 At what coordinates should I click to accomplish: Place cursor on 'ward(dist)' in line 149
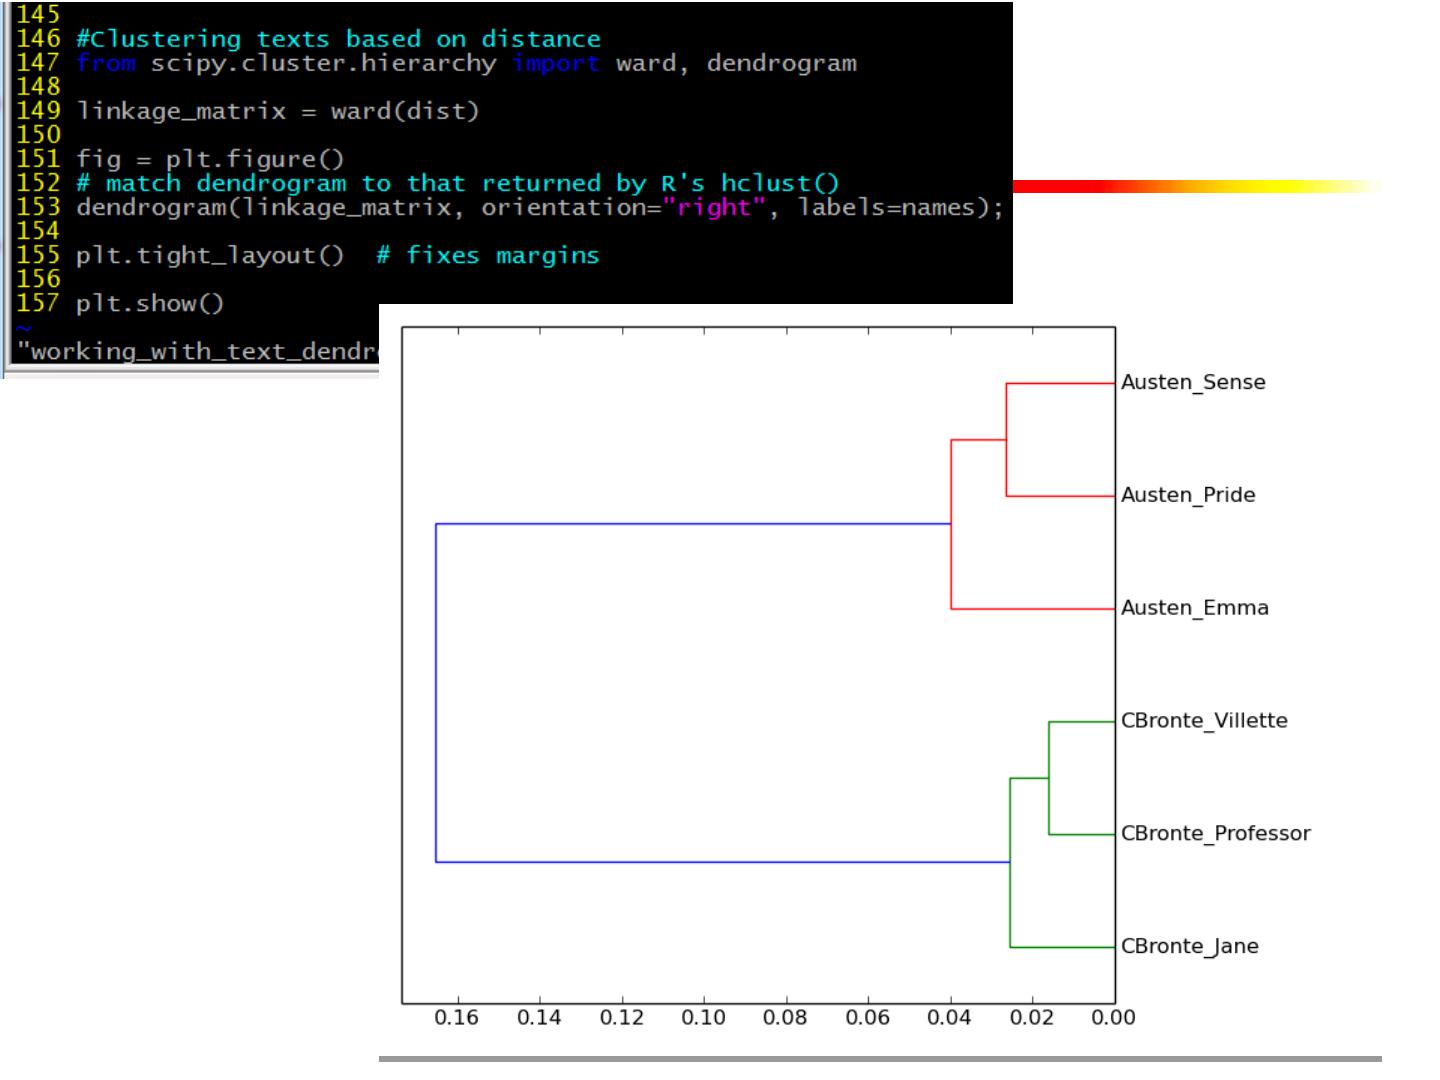click(x=405, y=111)
